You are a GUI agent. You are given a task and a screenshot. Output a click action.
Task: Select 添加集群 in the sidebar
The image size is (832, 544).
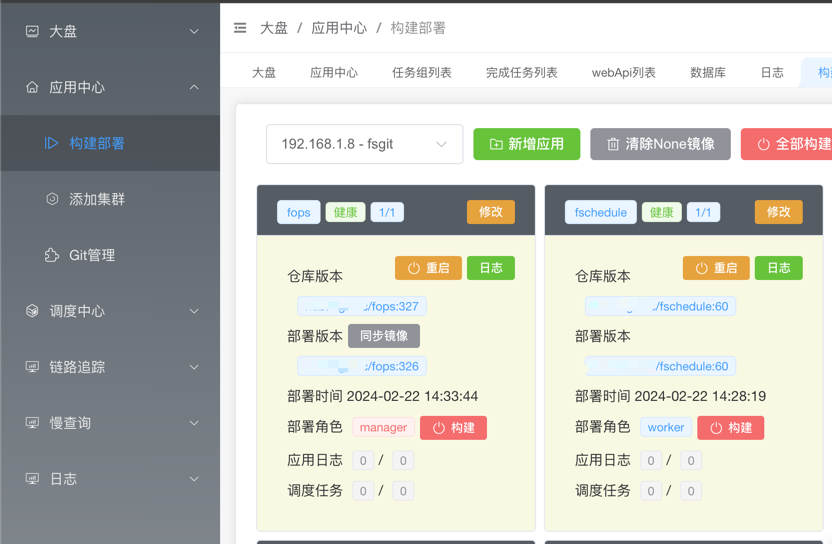pyautogui.click(x=110, y=199)
